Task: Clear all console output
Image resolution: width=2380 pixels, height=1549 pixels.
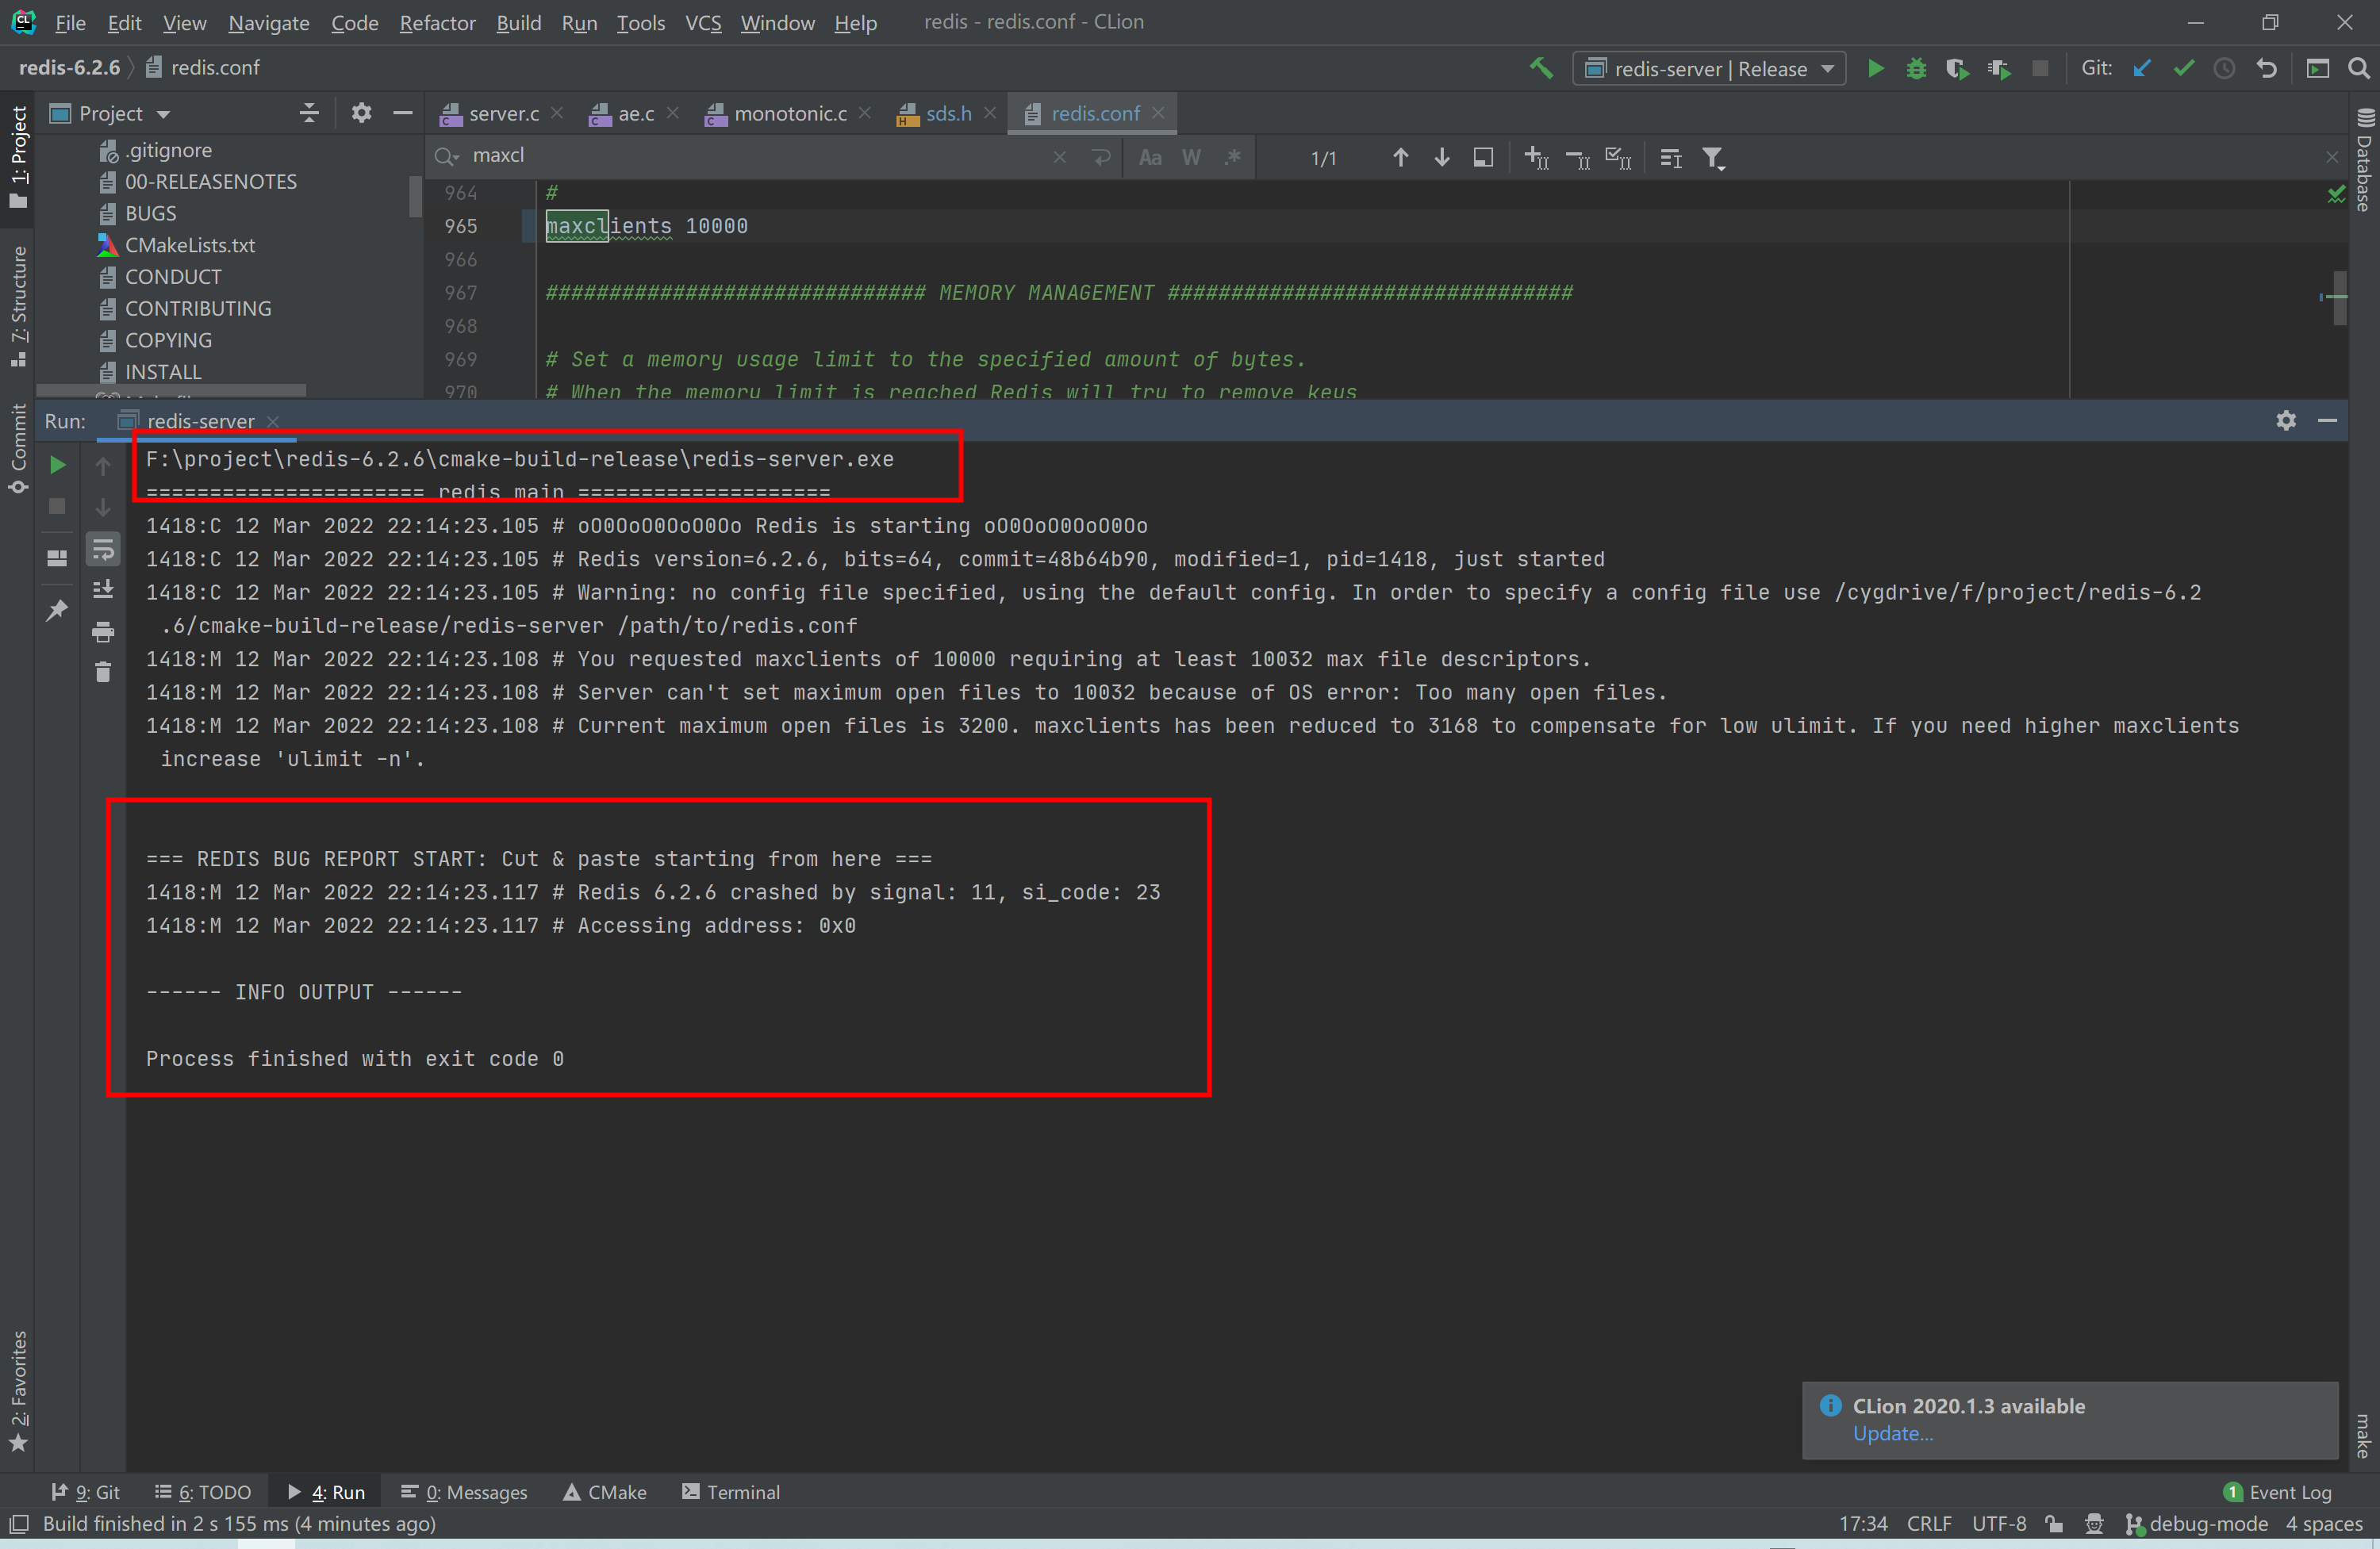Action: click(103, 672)
